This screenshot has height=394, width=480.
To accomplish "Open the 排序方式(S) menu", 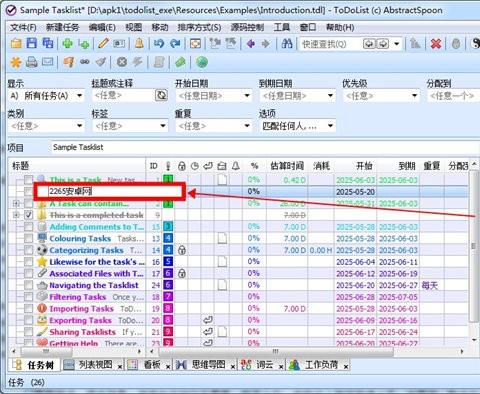I will (x=199, y=27).
